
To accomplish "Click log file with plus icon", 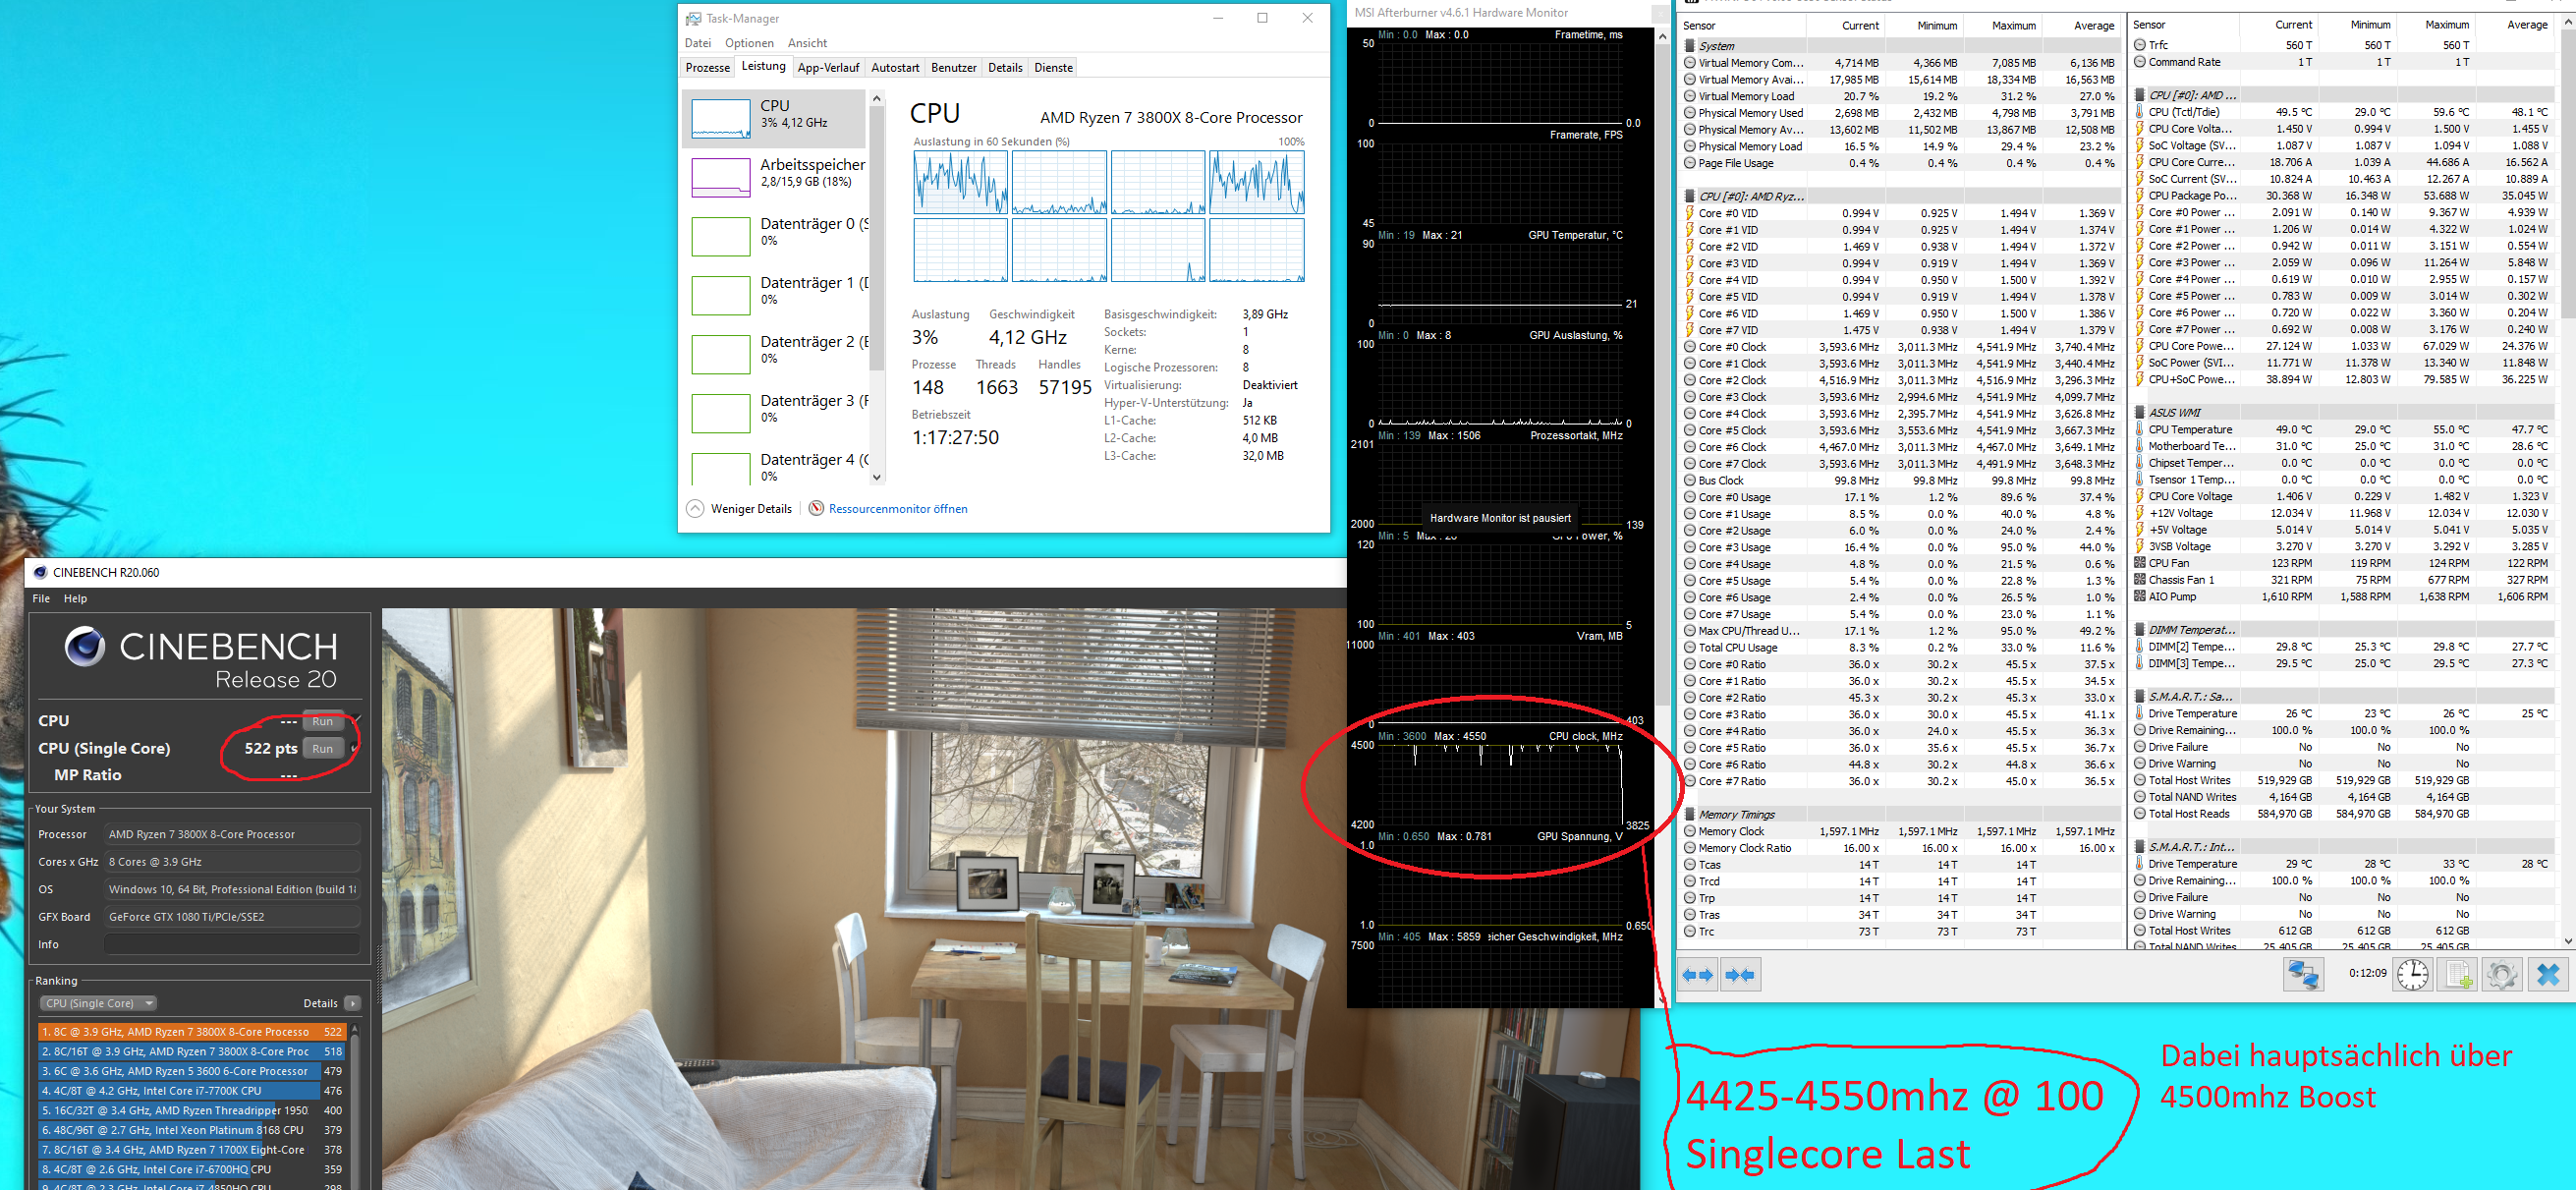I will [2458, 975].
